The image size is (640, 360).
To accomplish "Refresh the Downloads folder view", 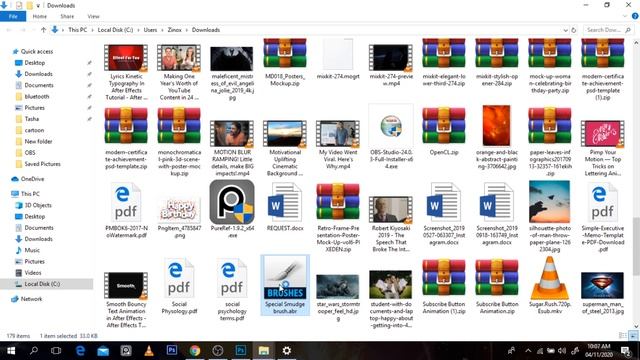I will click(x=573, y=30).
